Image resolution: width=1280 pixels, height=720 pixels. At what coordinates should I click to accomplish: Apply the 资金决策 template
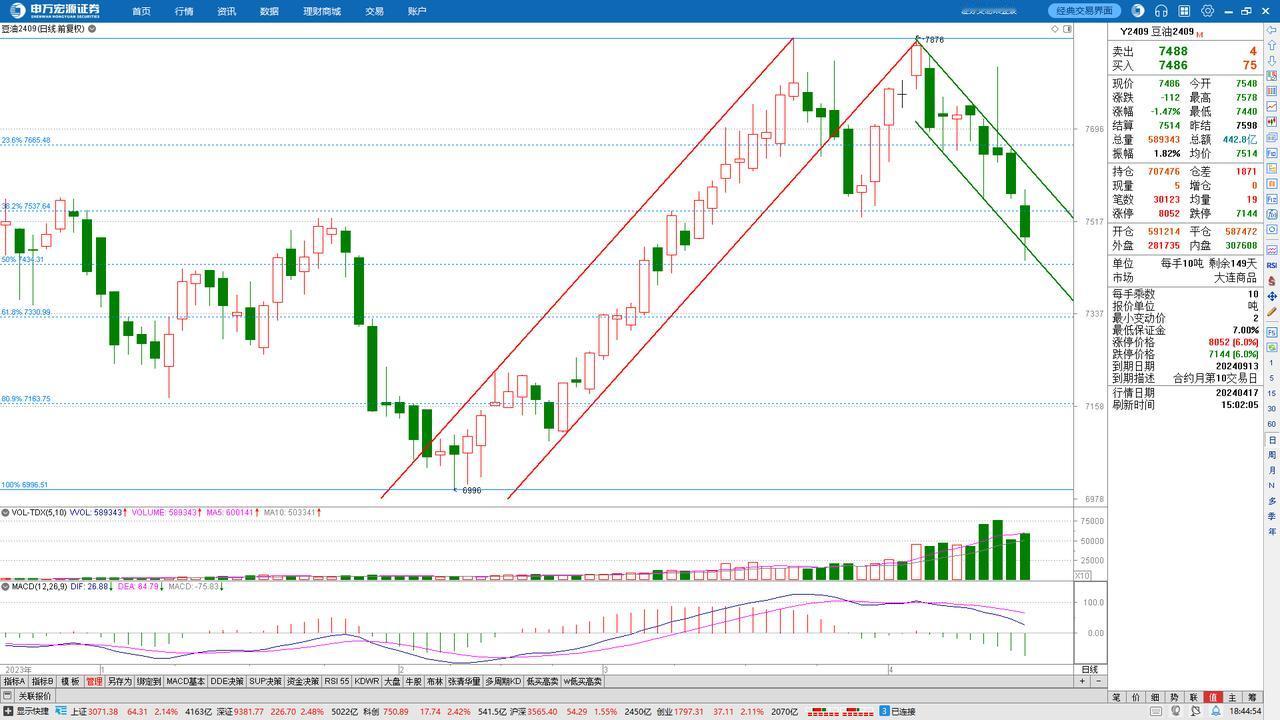click(x=303, y=681)
